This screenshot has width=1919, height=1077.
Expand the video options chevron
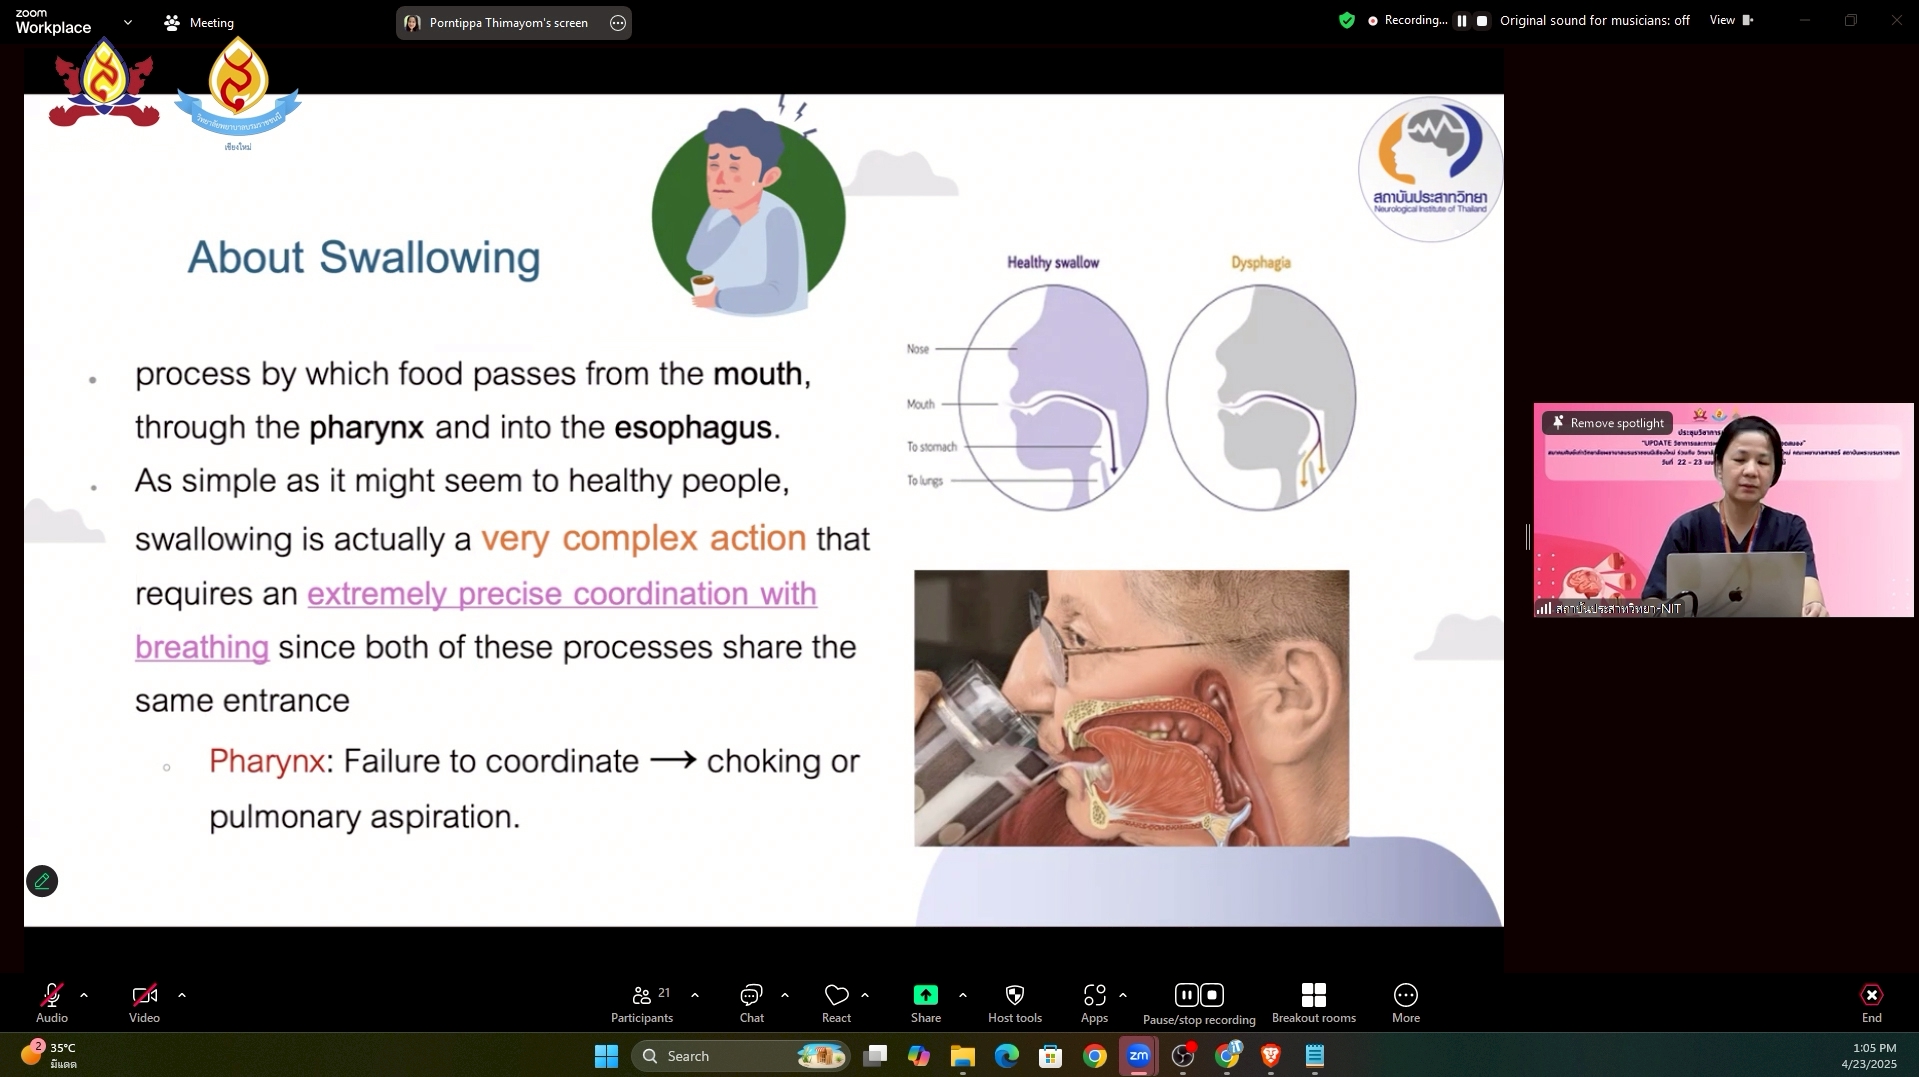(x=182, y=995)
